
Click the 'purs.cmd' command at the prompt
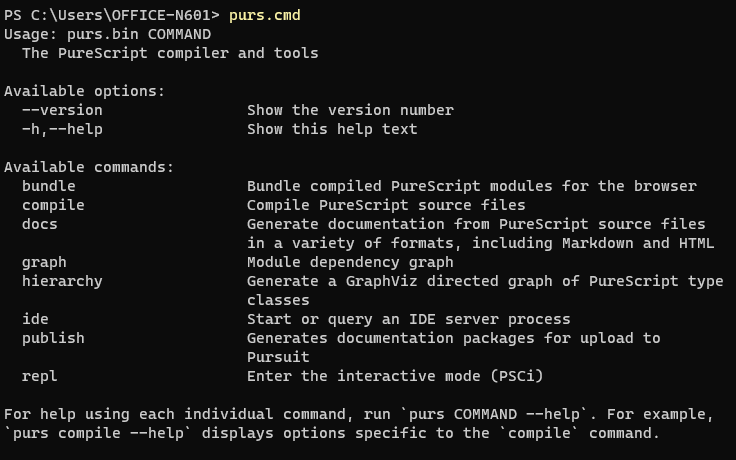[264, 15]
